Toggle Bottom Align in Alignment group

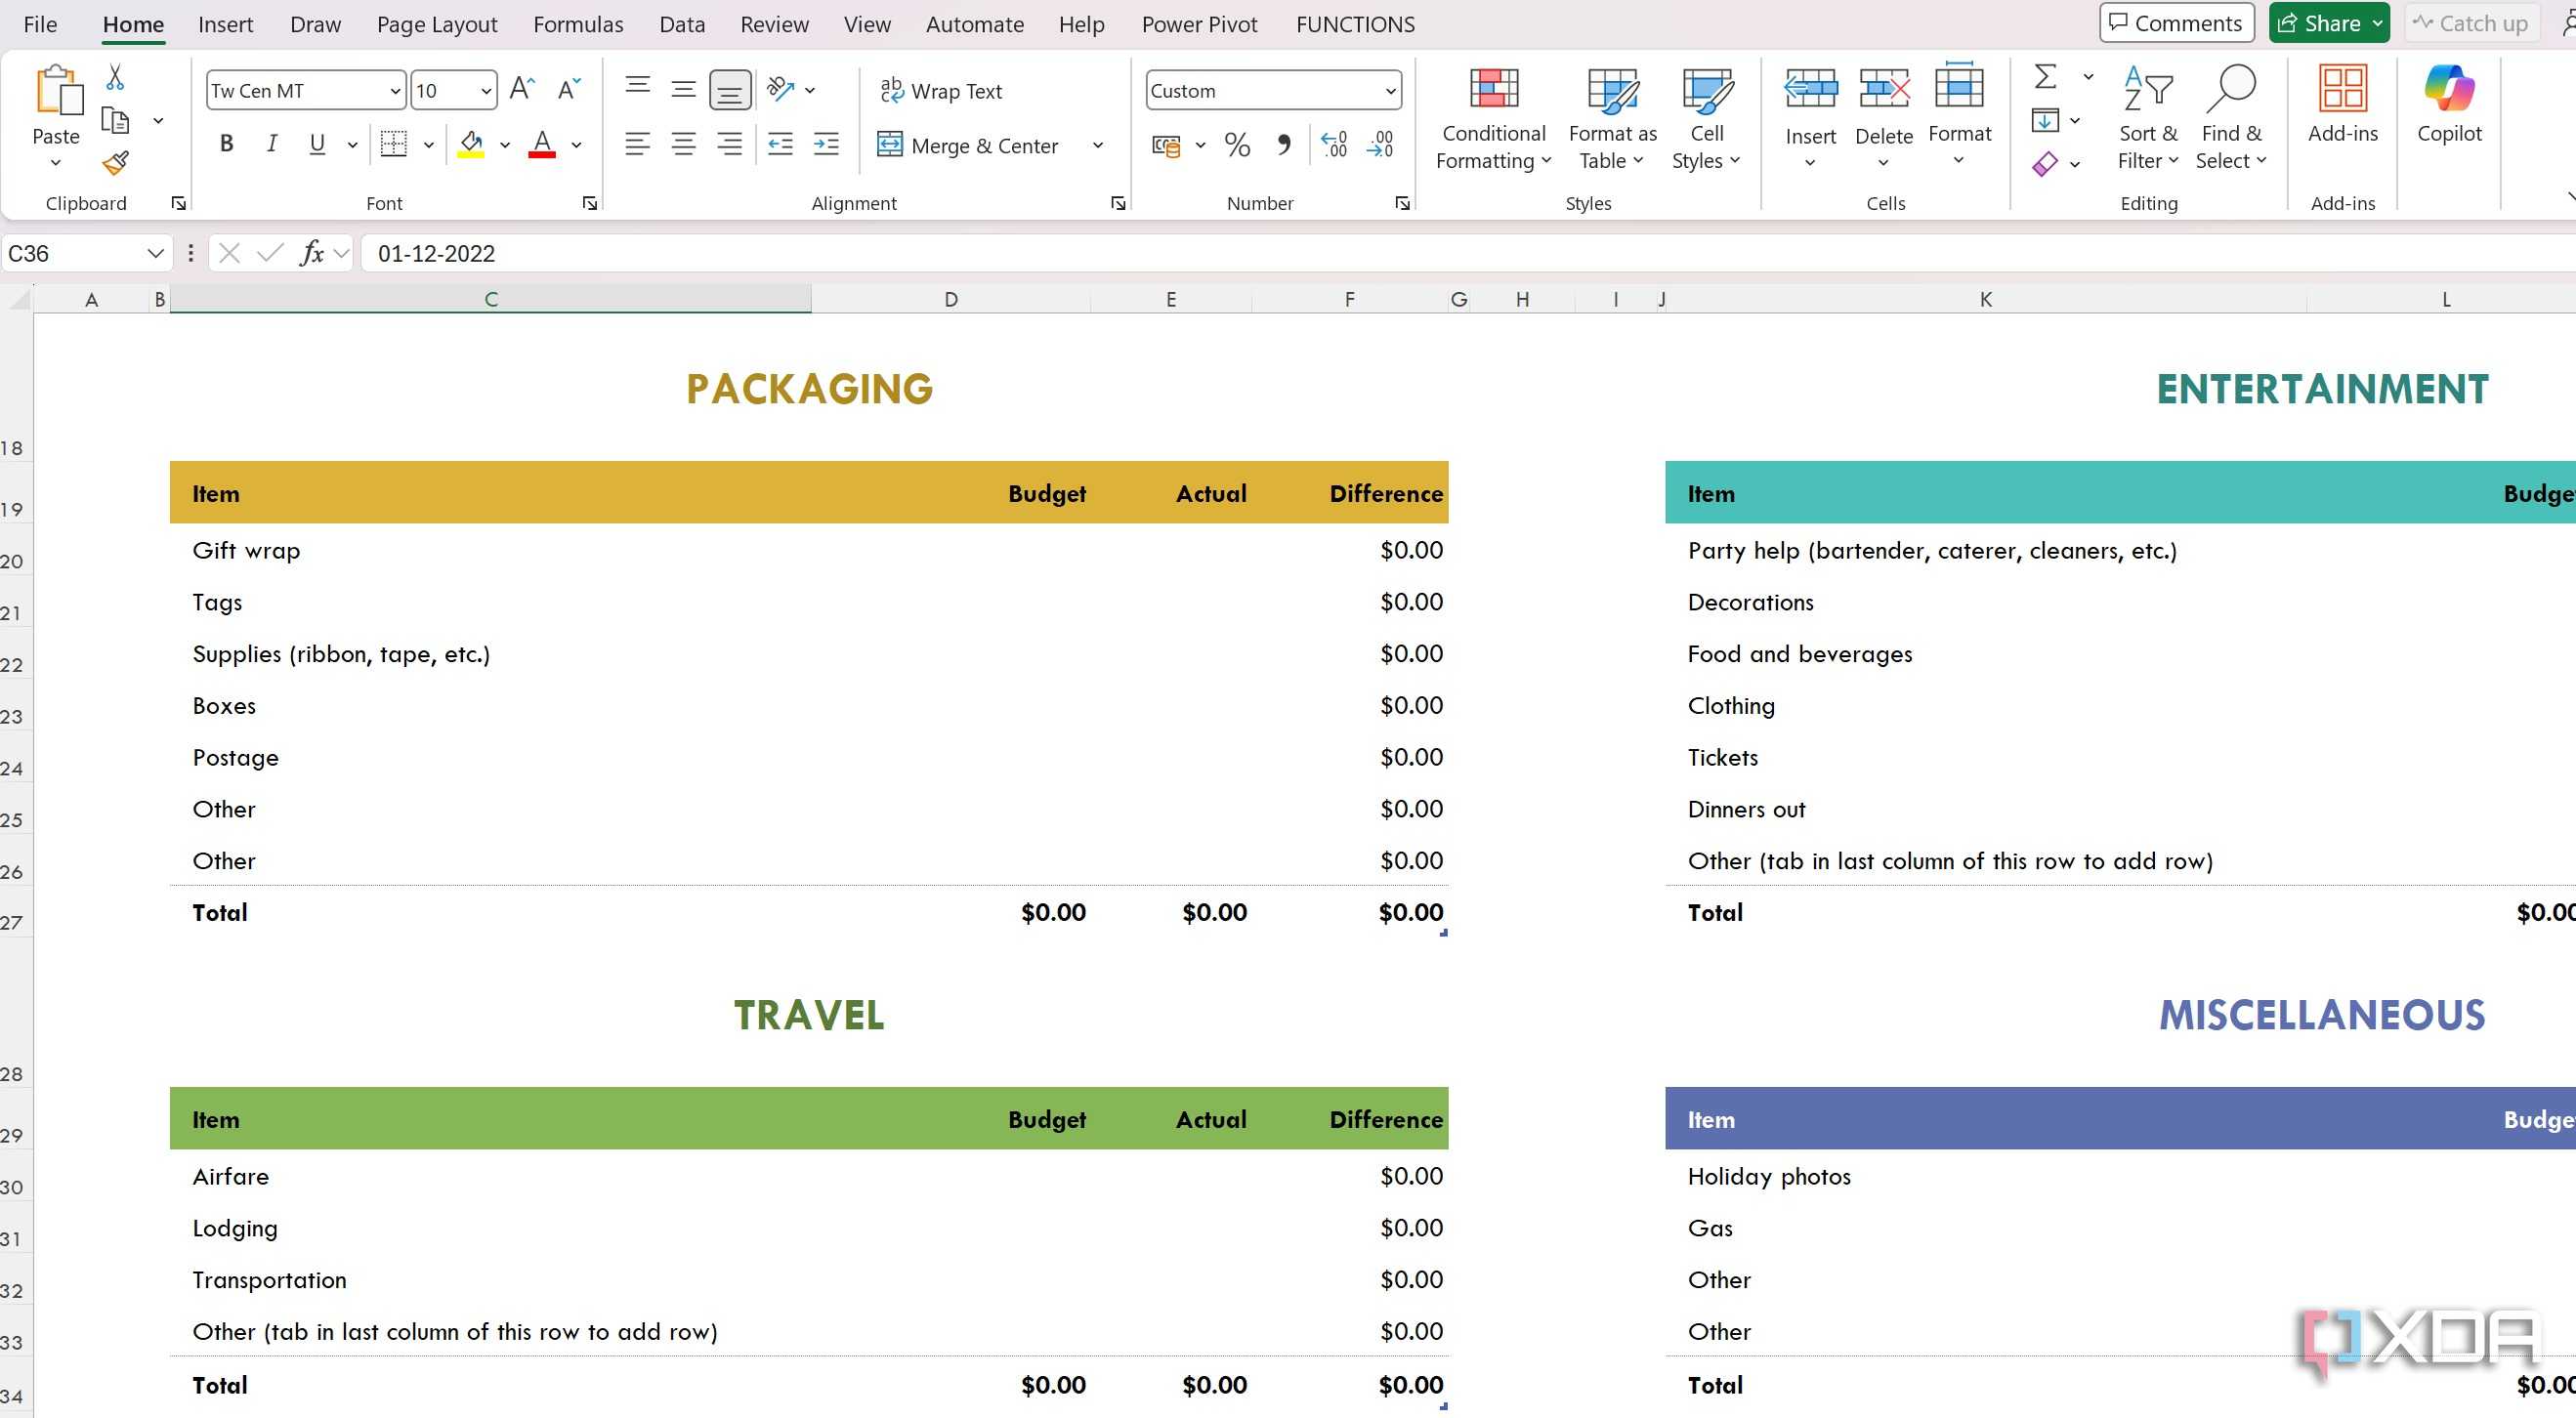click(730, 89)
